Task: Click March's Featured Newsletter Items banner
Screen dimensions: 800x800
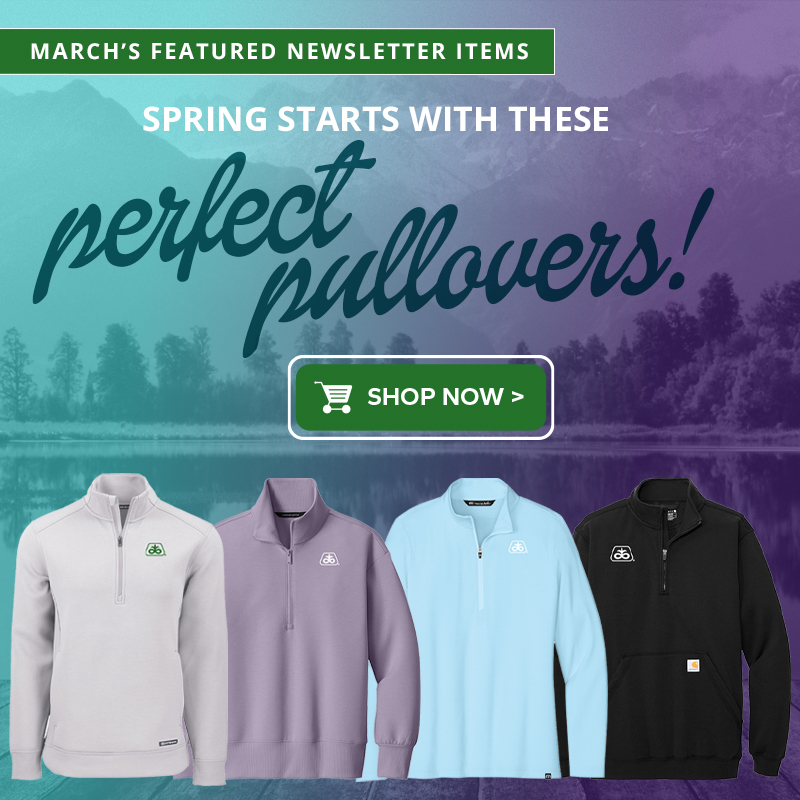Action: (x=277, y=52)
